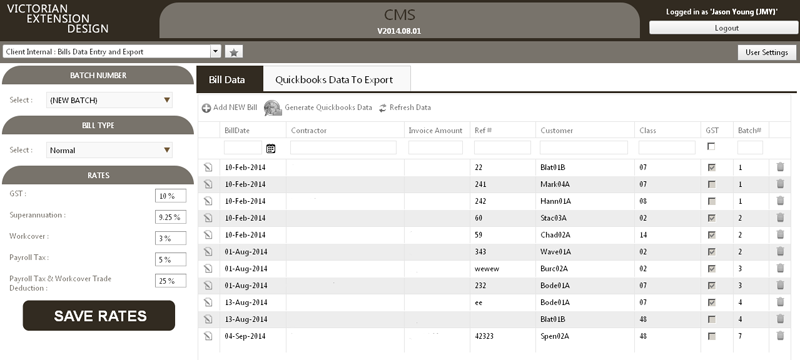
Task: Click the BillDate filter input box
Action: tap(243, 148)
